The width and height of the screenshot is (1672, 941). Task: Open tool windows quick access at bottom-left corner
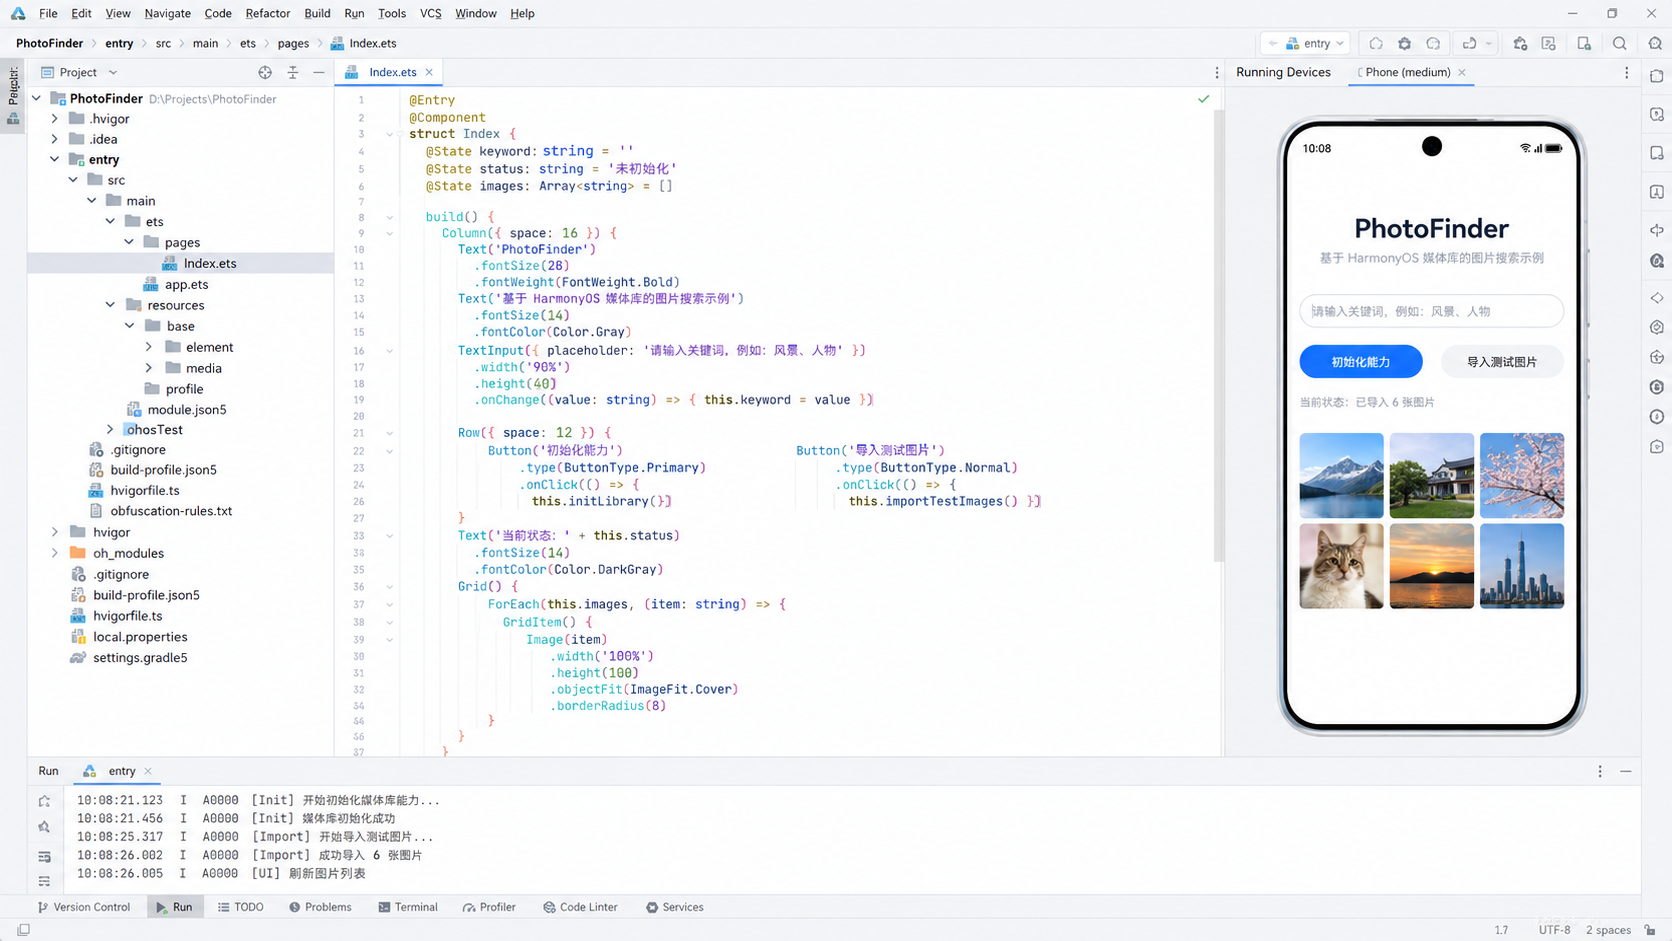(x=23, y=930)
